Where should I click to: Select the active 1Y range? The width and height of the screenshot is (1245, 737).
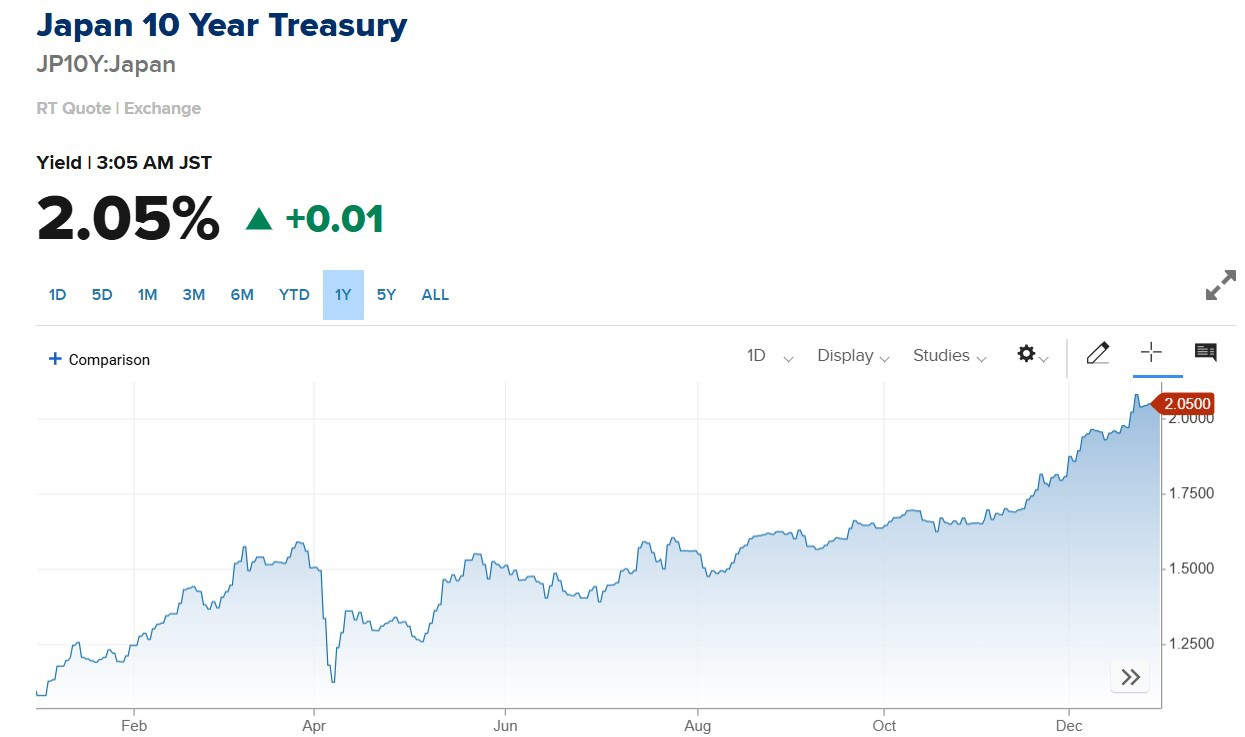[343, 295]
